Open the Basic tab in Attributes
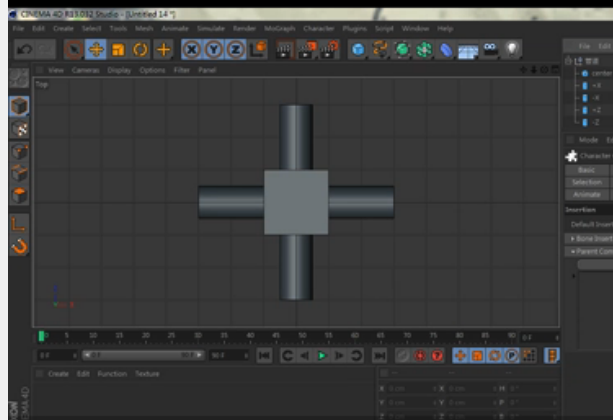 (x=586, y=170)
